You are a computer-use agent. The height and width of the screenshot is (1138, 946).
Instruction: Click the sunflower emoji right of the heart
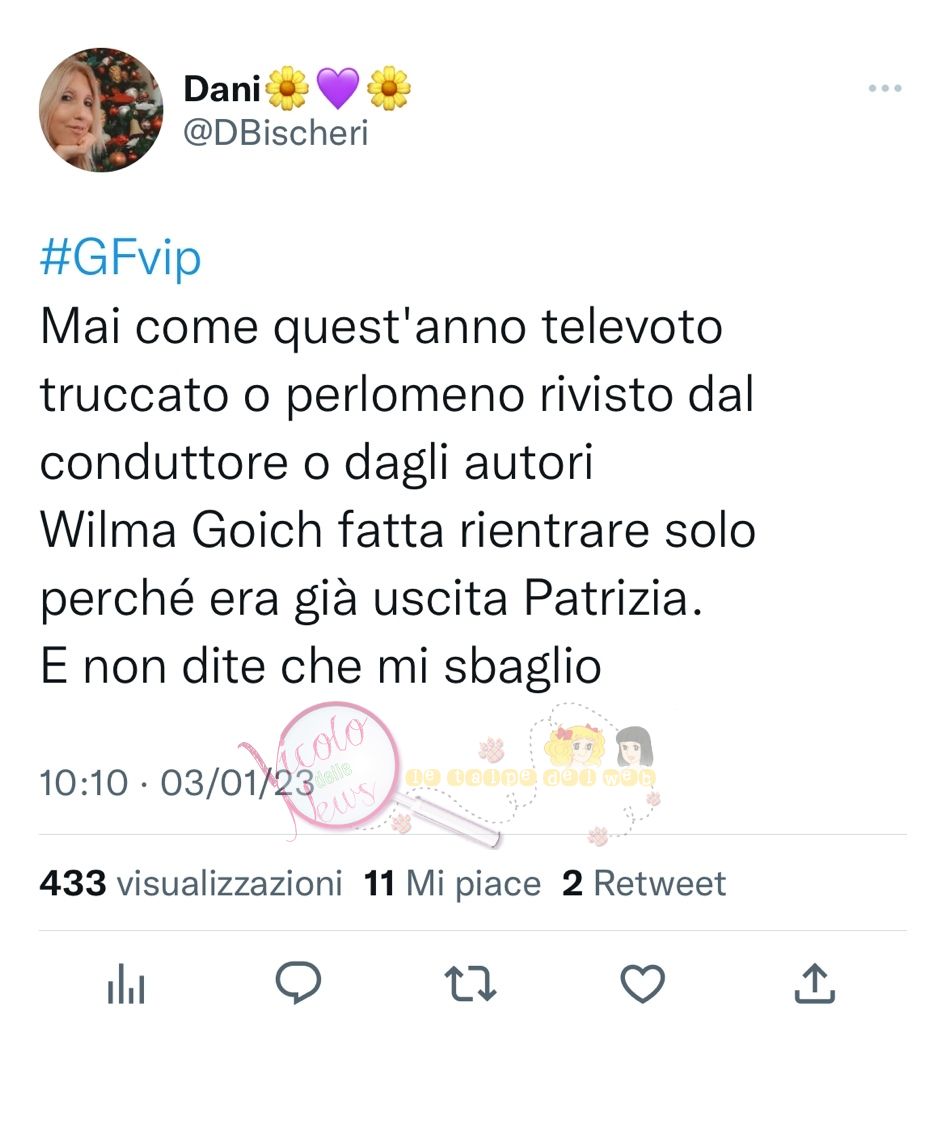[389, 89]
